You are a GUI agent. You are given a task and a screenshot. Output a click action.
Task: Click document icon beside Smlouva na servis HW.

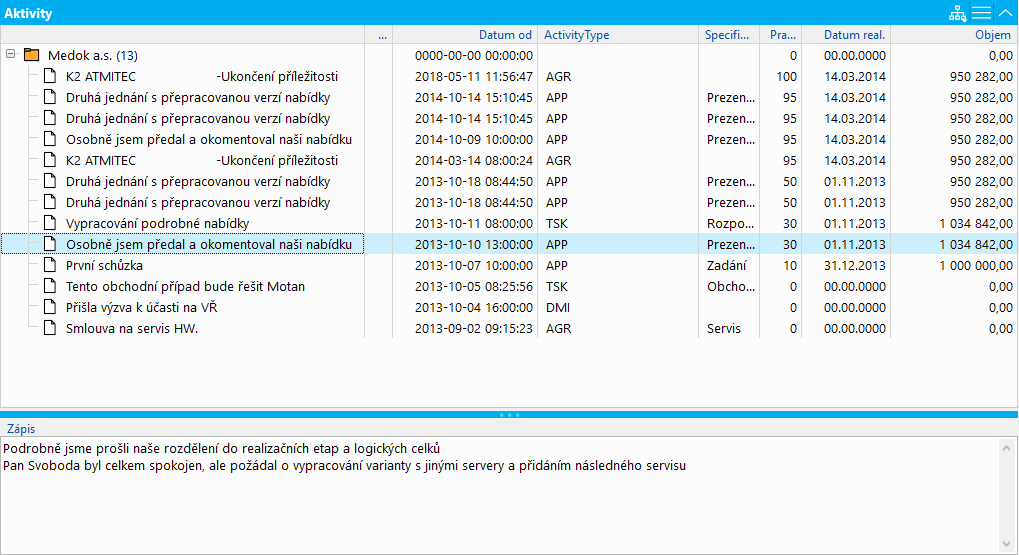(x=50, y=329)
